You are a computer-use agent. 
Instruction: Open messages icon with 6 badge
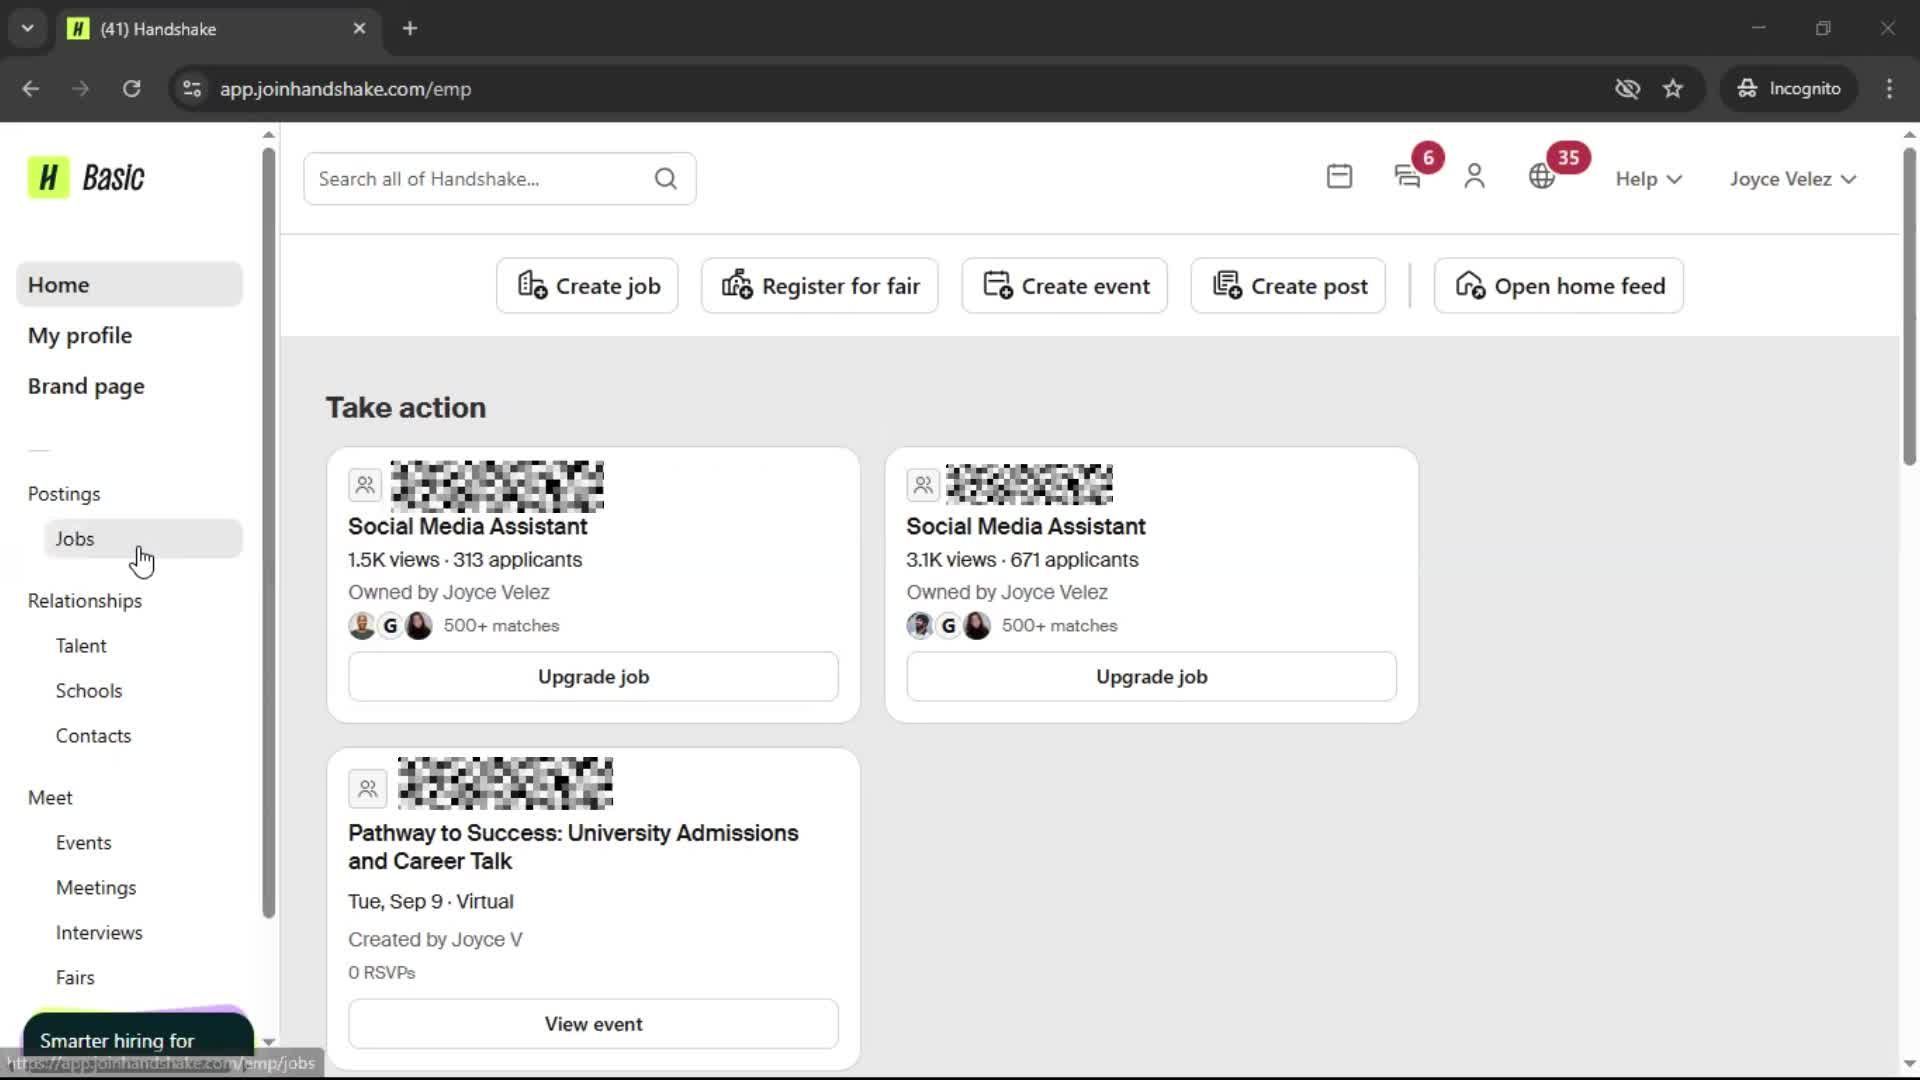[x=1408, y=177]
